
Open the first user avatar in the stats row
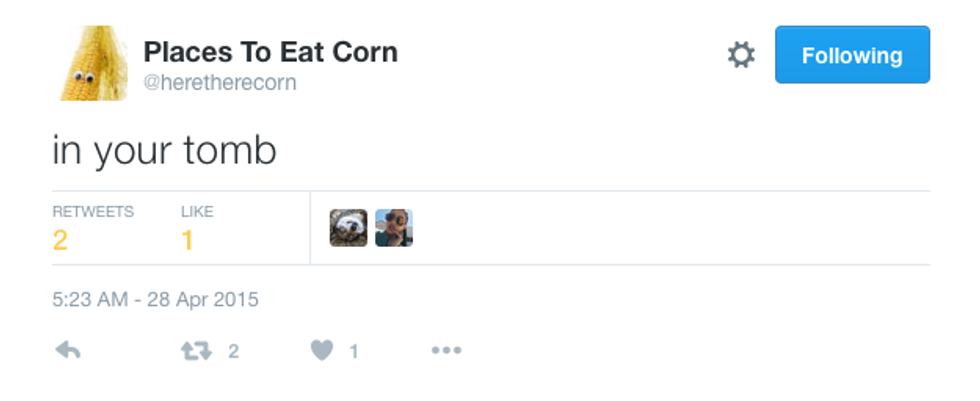(348, 228)
